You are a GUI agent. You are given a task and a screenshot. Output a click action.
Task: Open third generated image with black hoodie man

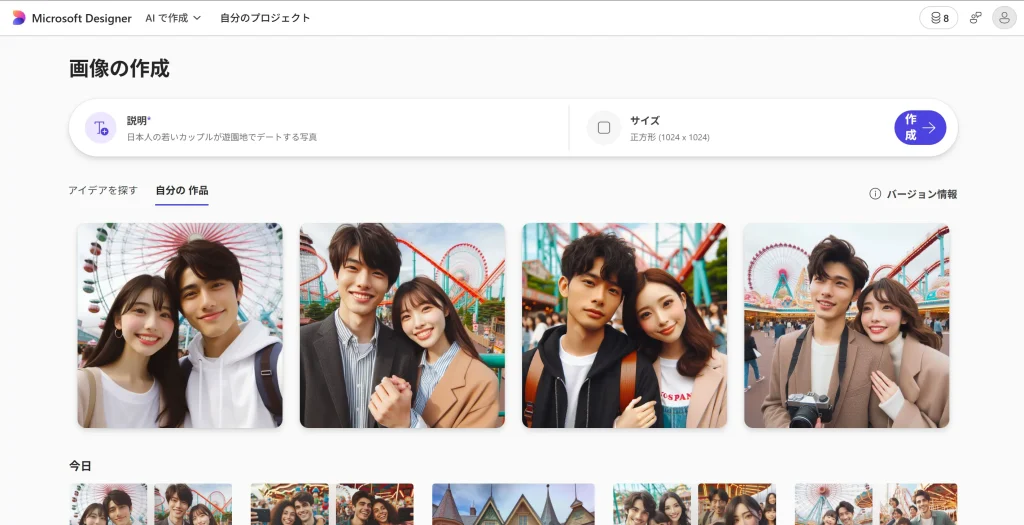tap(624, 325)
